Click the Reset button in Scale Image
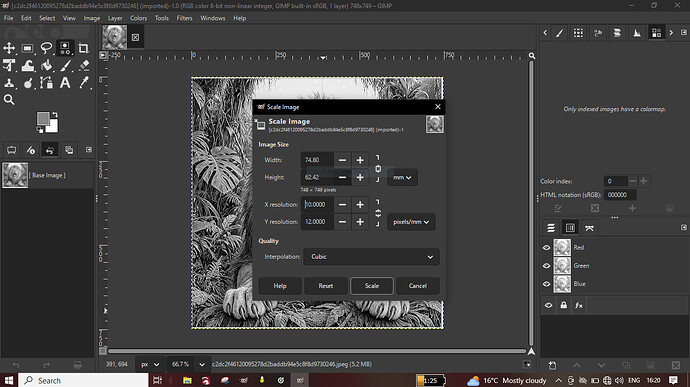 click(x=326, y=286)
